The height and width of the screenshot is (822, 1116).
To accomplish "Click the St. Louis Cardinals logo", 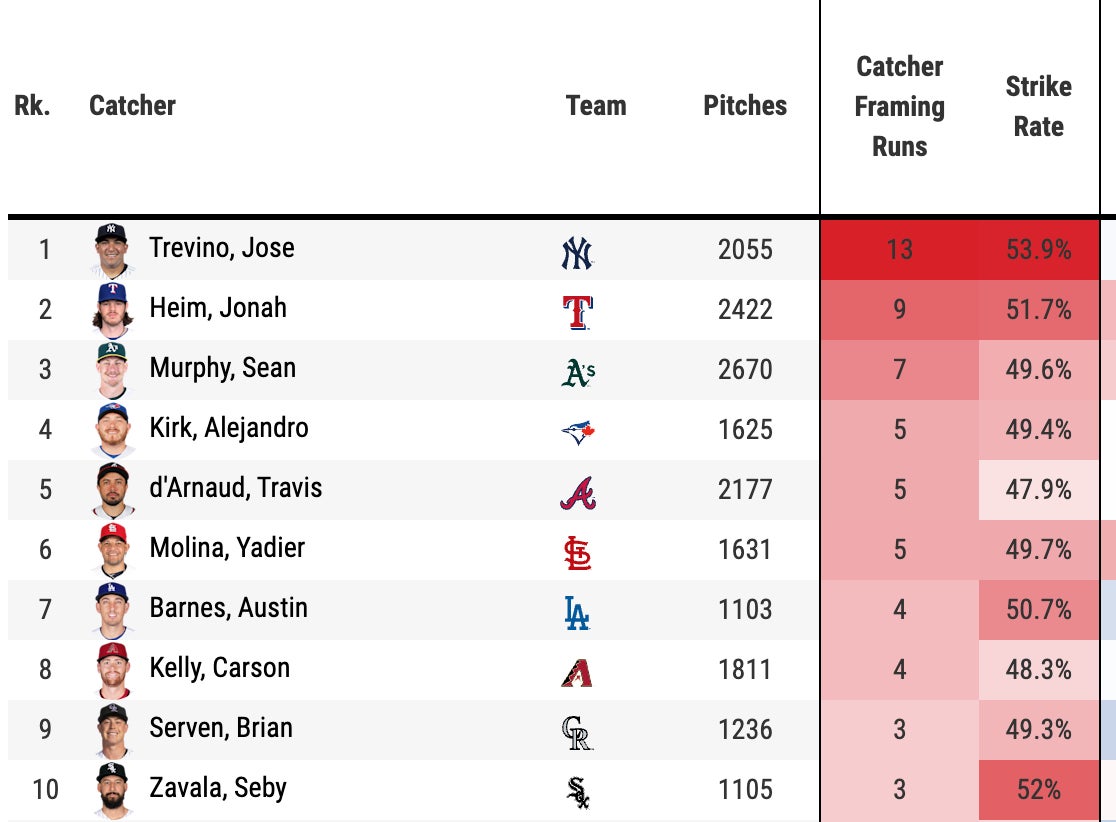I will tap(577, 551).
